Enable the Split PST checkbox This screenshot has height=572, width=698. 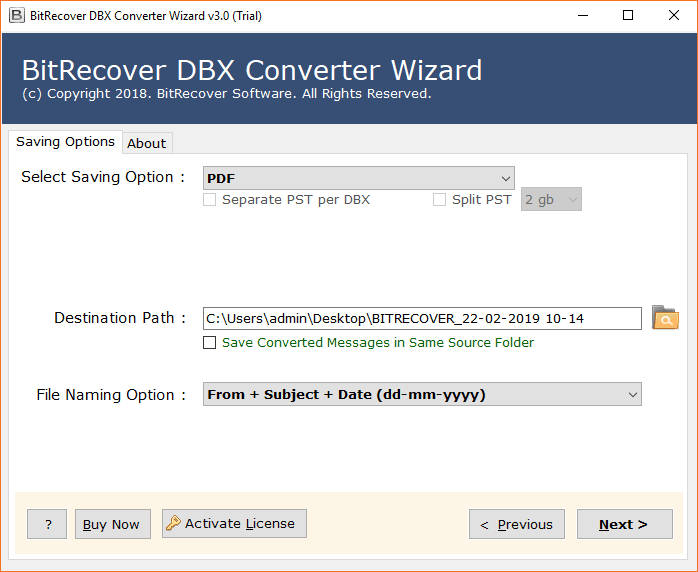(x=439, y=199)
